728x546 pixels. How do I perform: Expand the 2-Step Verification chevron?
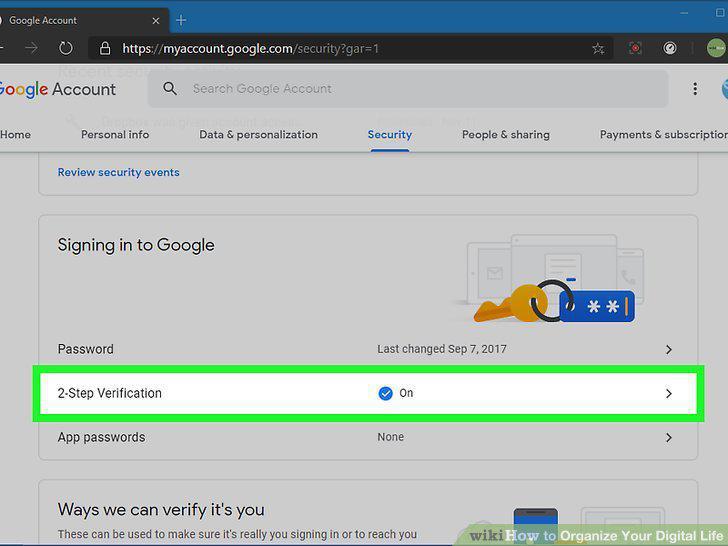(x=669, y=394)
